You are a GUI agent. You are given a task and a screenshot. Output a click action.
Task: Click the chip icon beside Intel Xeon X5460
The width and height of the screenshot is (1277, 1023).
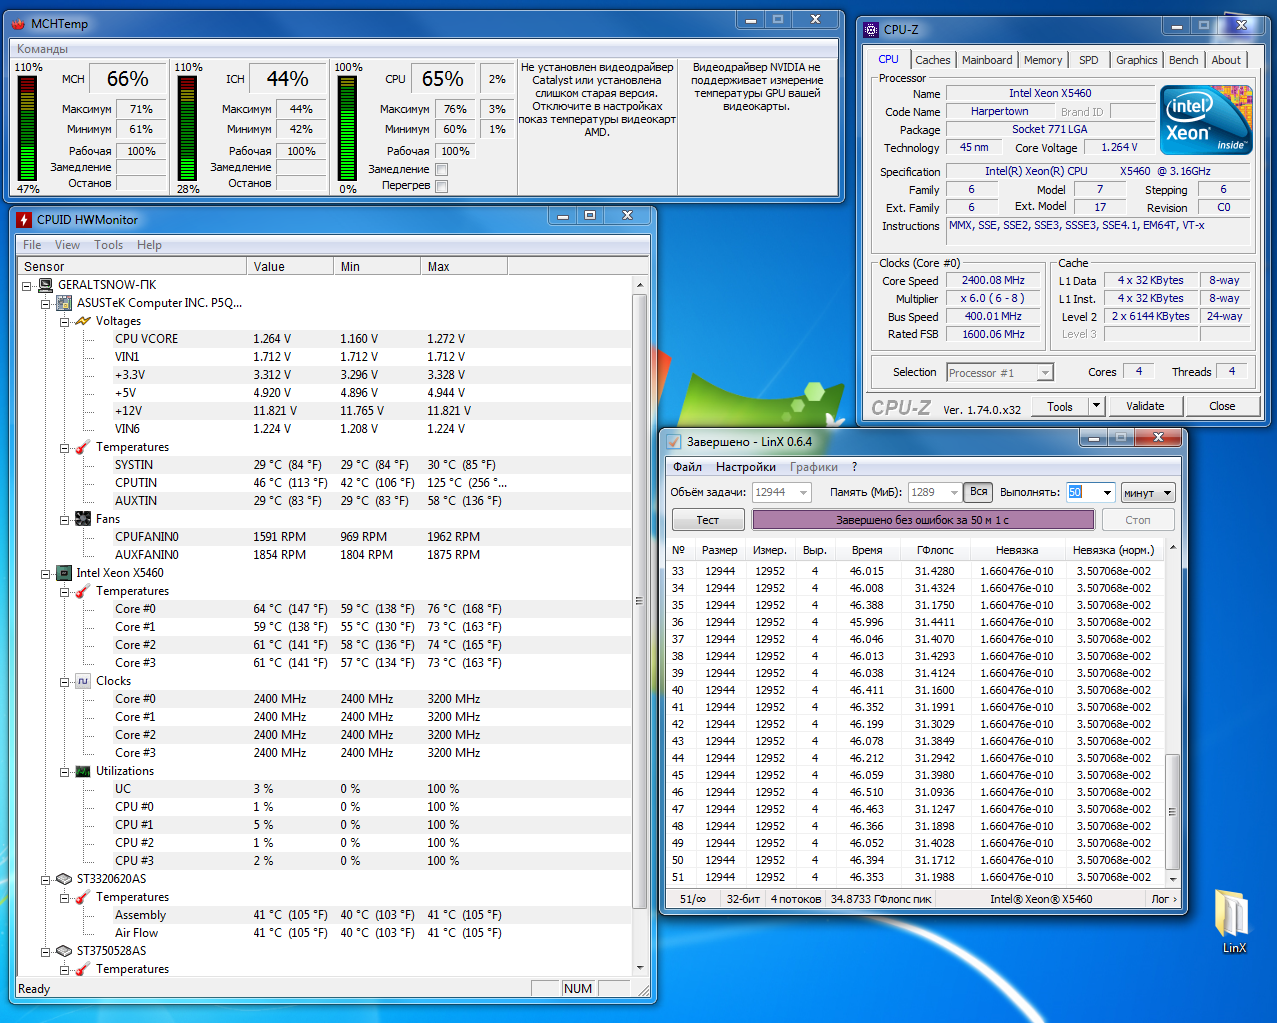pos(64,573)
